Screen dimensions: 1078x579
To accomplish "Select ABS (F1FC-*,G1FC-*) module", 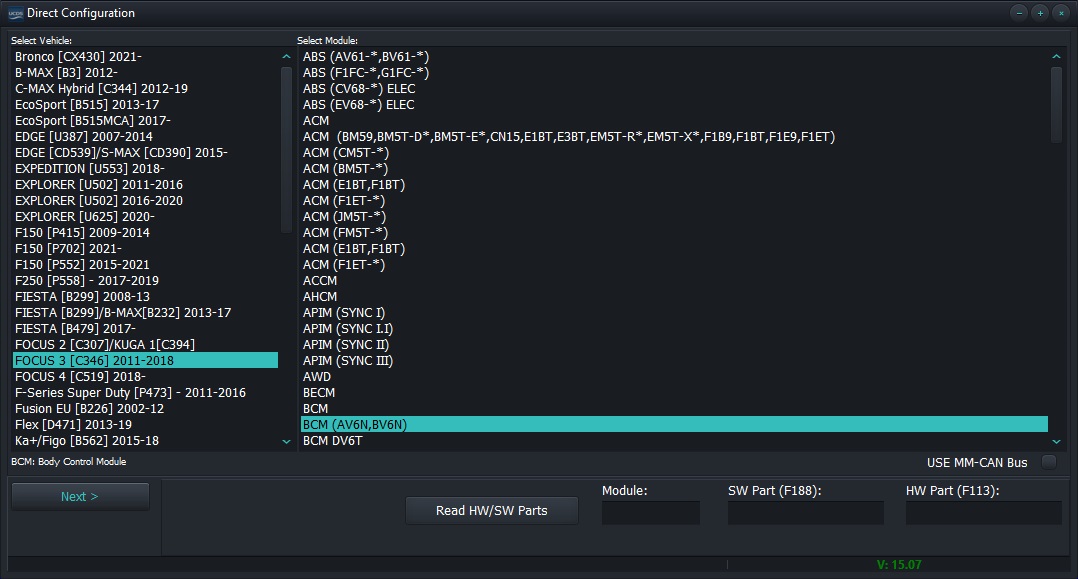I will point(674,72).
